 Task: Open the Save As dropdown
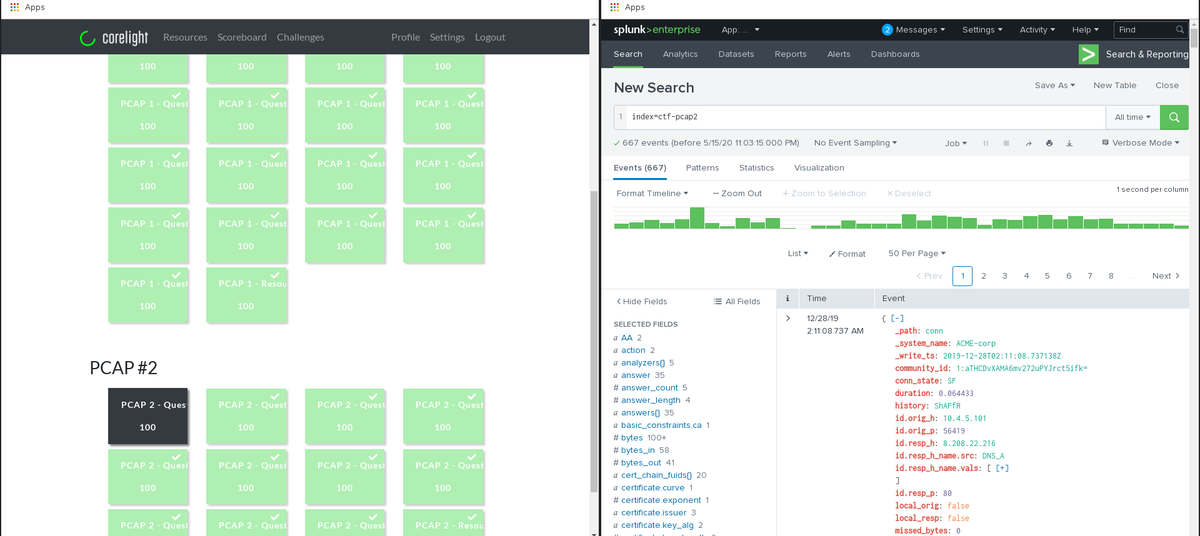point(1055,86)
